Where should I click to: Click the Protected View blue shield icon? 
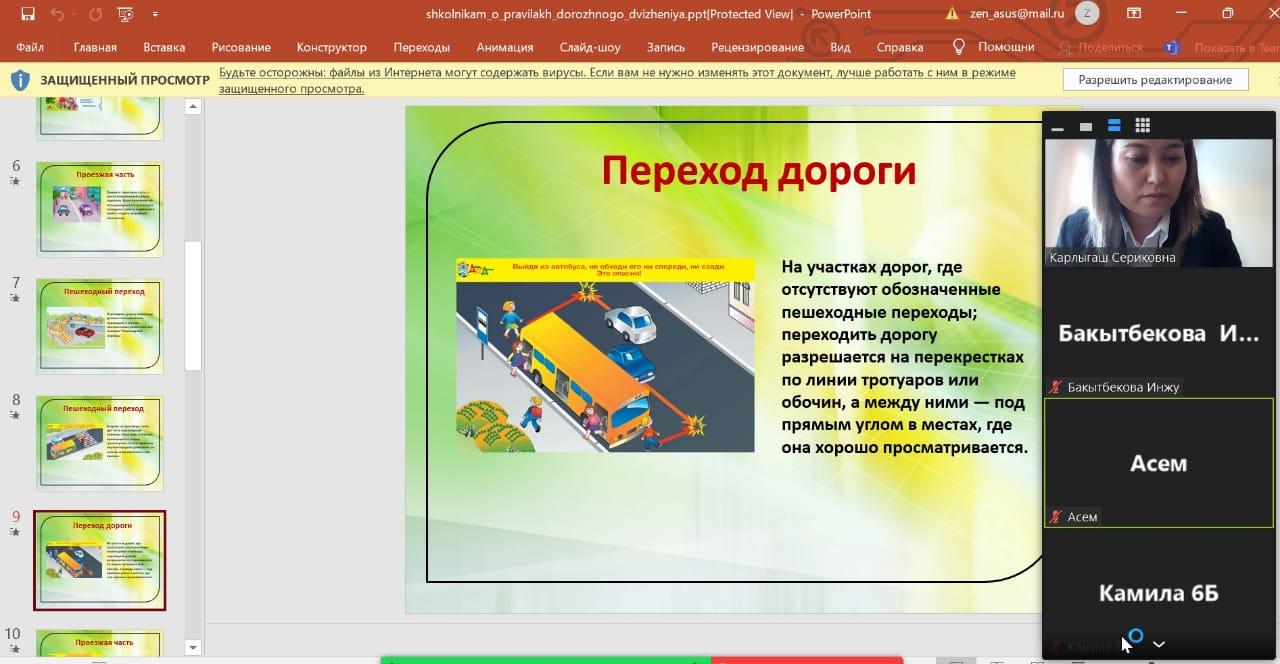21,80
